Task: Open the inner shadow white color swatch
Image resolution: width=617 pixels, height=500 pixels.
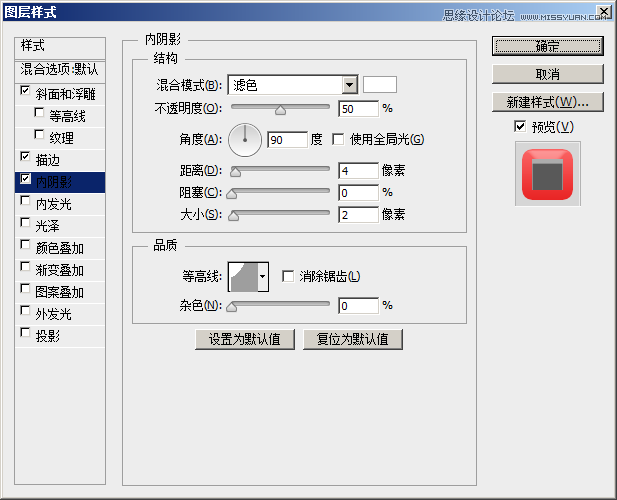Action: (380, 85)
